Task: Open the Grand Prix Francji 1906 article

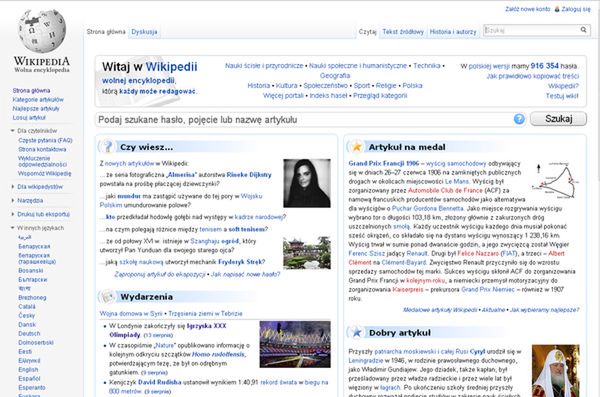Action: pos(384,163)
